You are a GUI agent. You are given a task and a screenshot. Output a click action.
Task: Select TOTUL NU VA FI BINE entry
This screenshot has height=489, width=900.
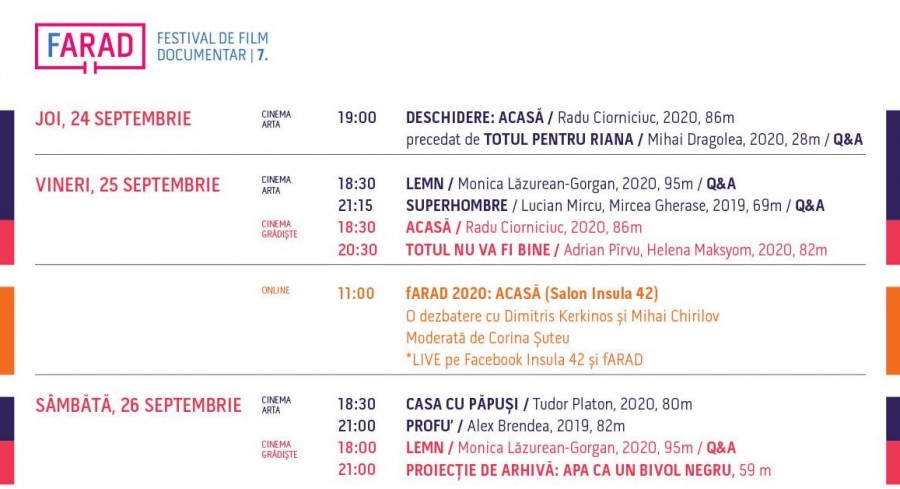616,250
